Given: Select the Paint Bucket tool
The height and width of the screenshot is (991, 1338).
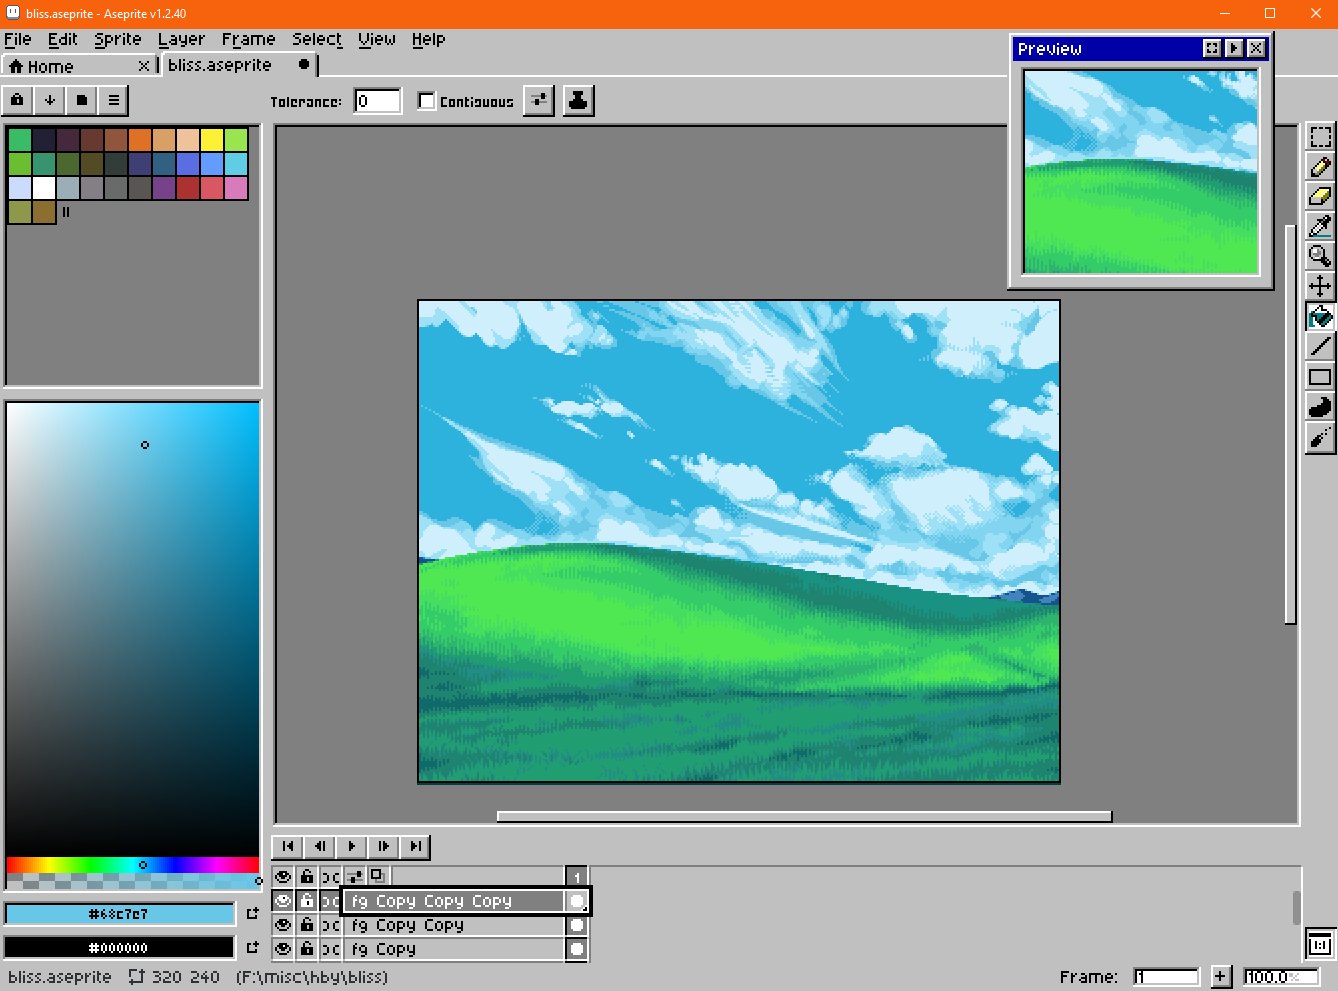Looking at the screenshot, I should [1320, 317].
